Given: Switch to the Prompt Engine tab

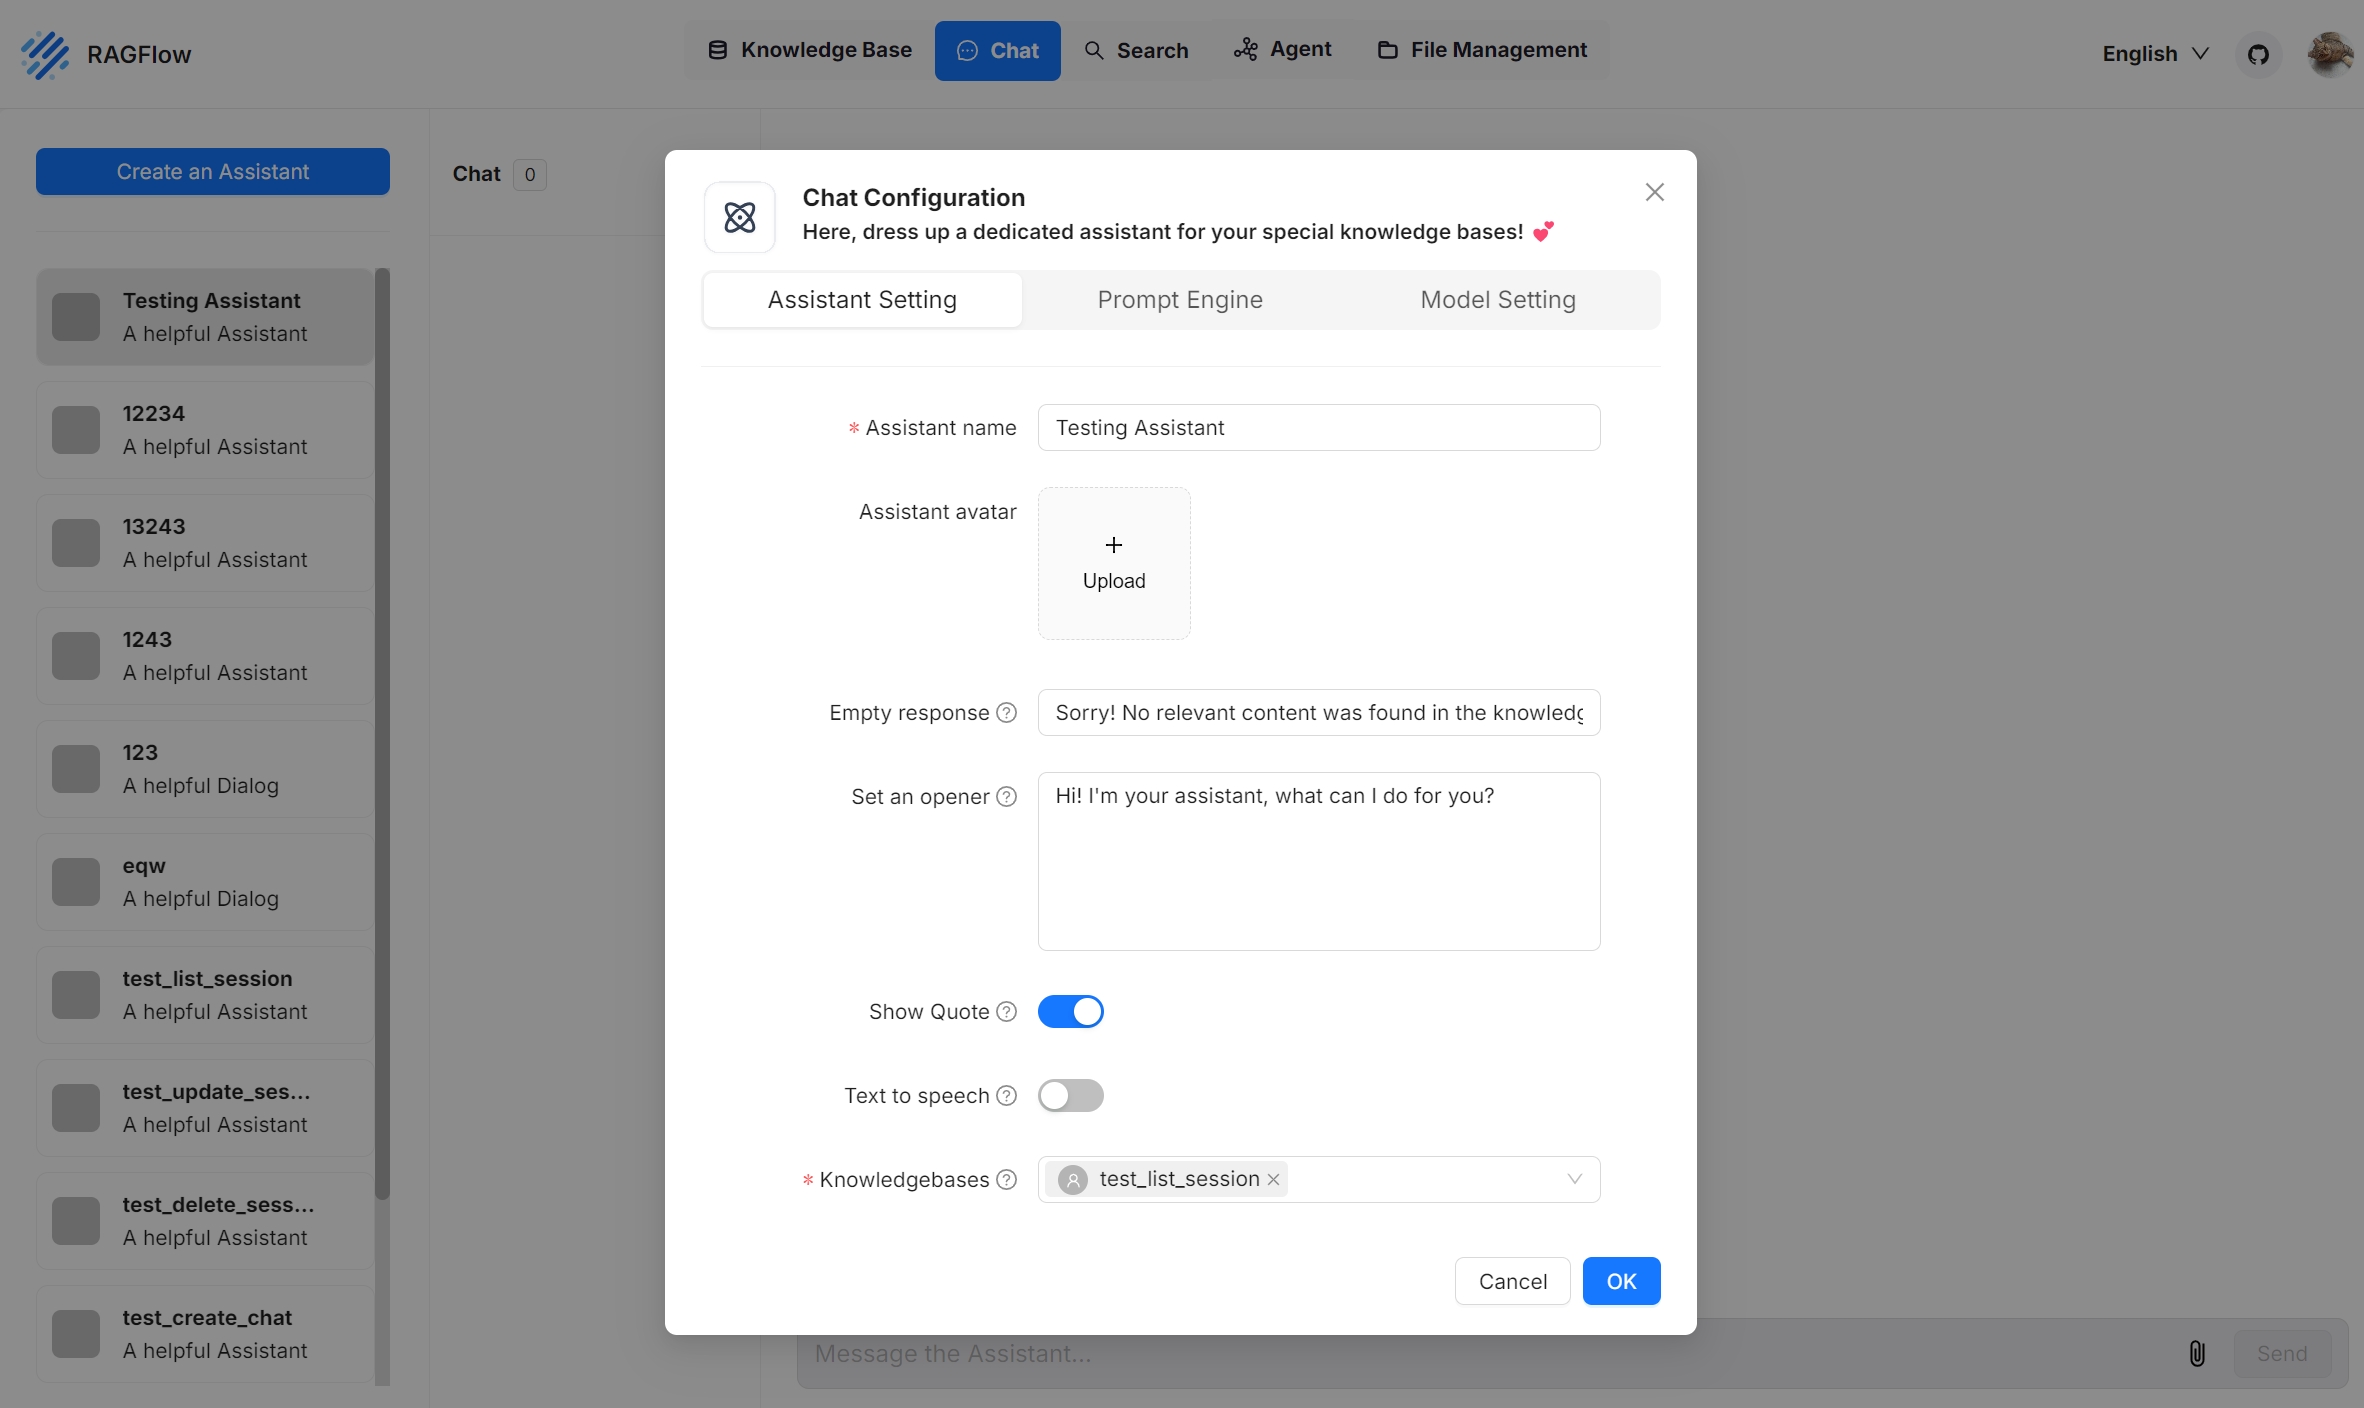Looking at the screenshot, I should click(1180, 300).
